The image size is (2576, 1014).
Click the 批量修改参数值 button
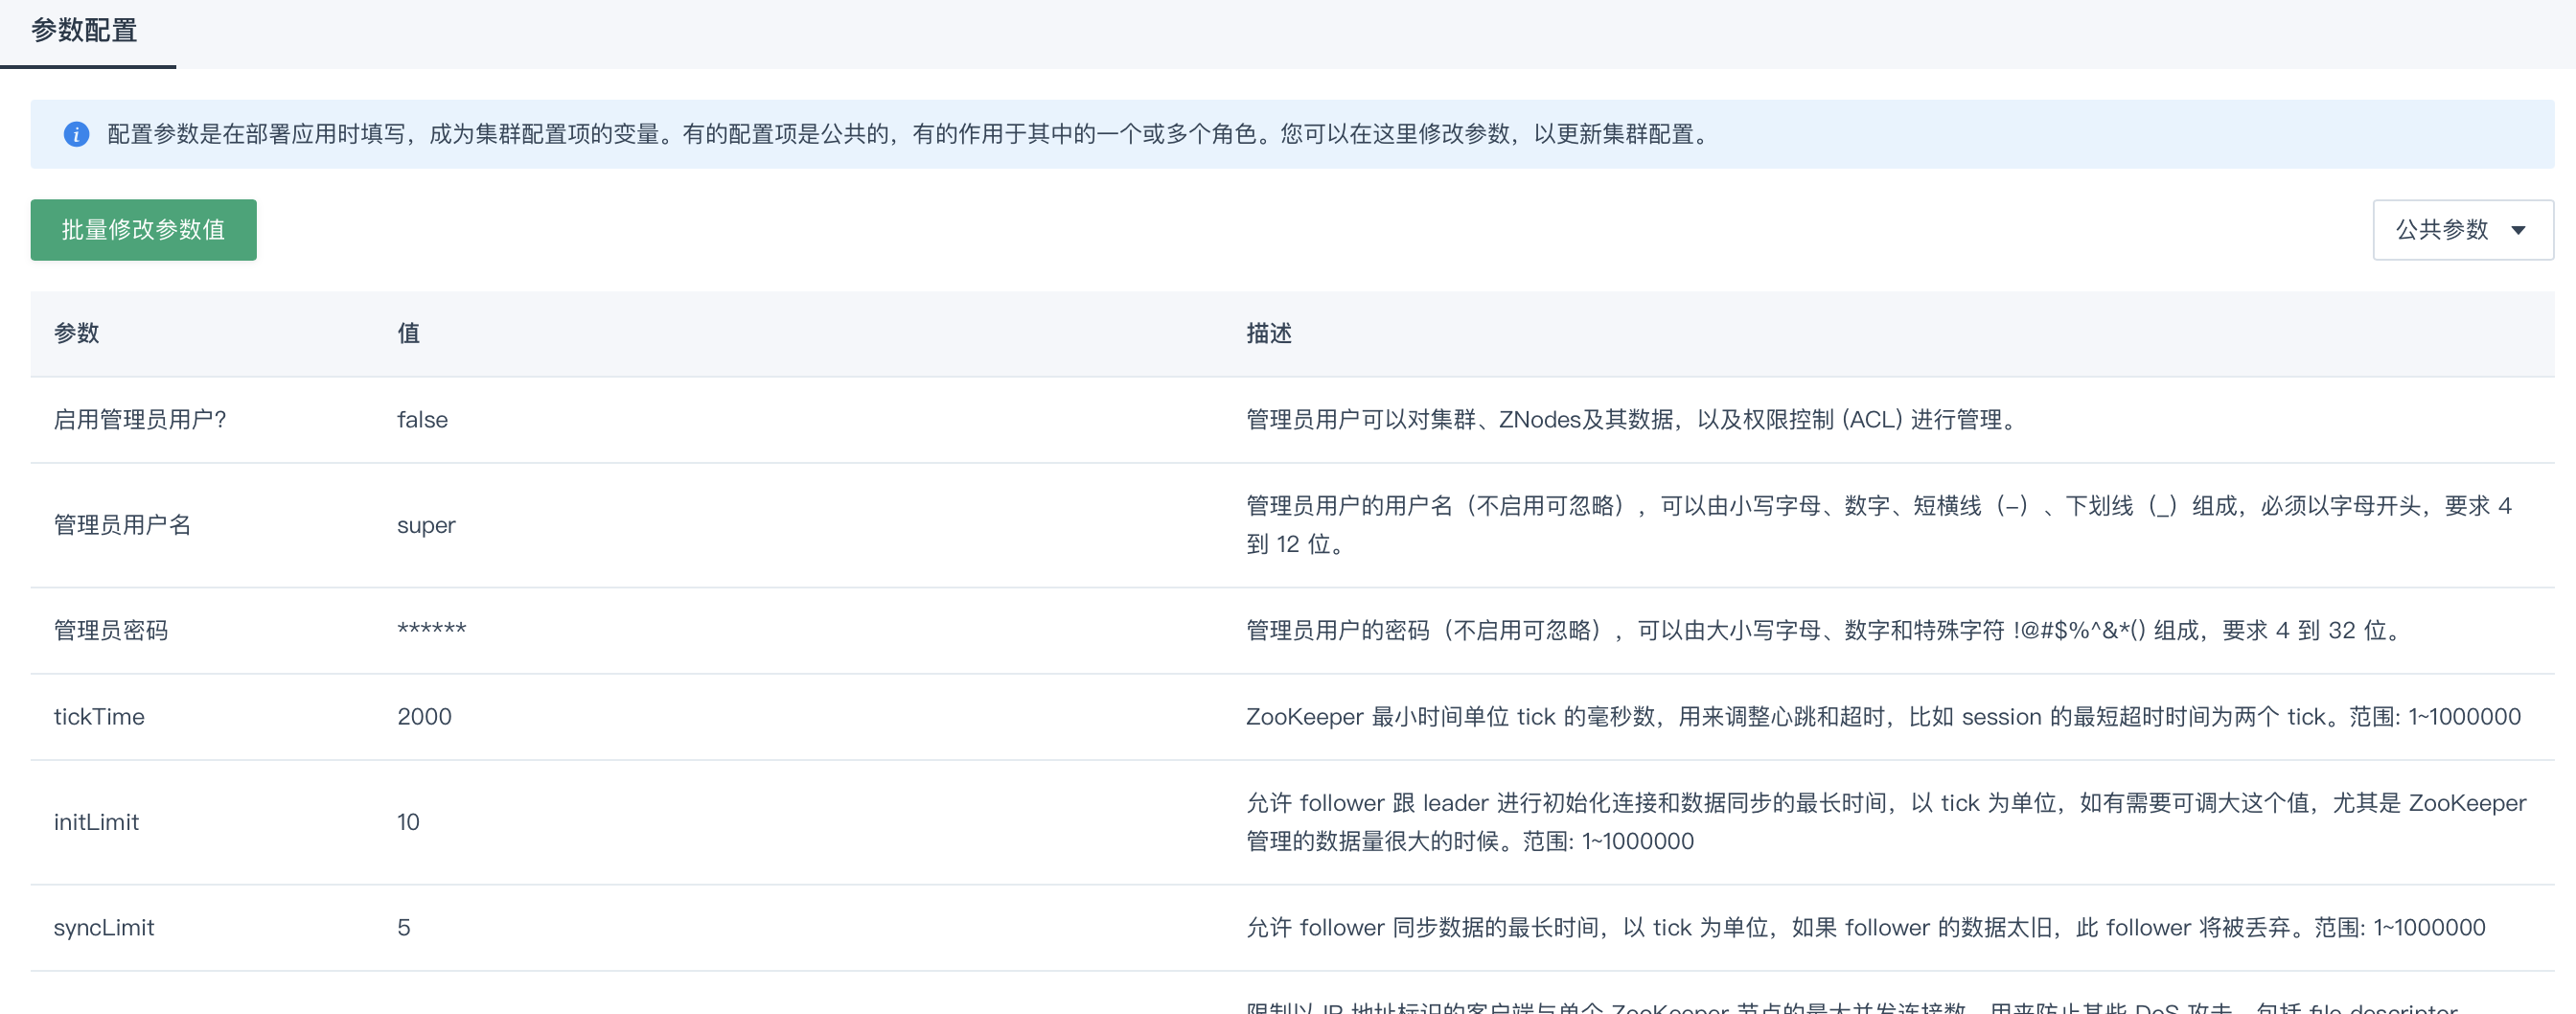tap(143, 230)
